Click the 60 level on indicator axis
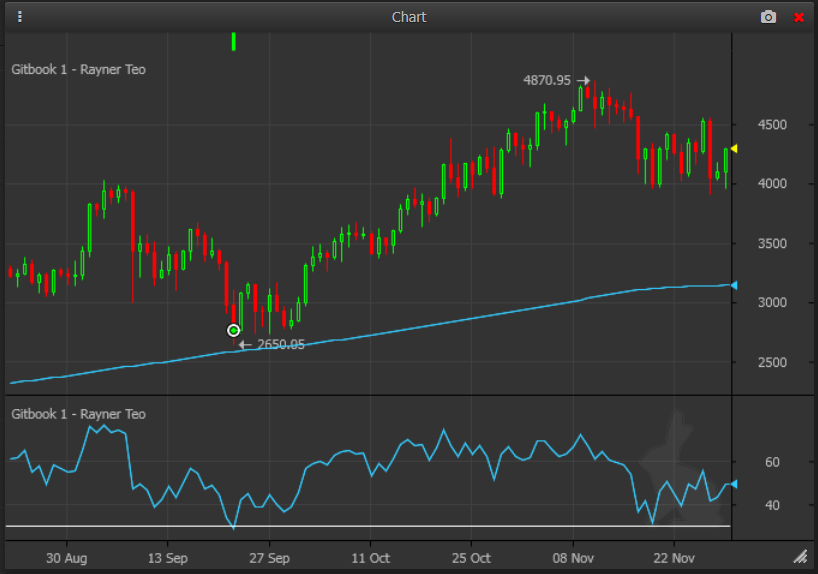818x574 pixels. pyautogui.click(x=772, y=463)
